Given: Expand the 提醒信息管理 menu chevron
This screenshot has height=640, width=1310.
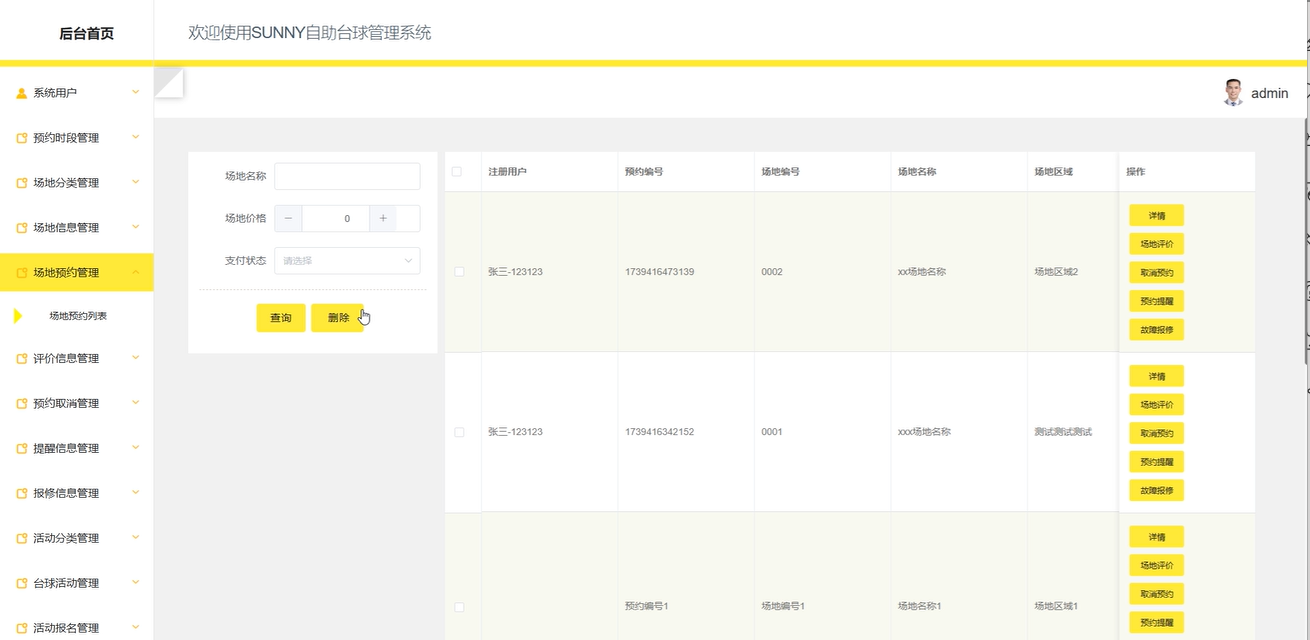Looking at the screenshot, I should click(136, 448).
